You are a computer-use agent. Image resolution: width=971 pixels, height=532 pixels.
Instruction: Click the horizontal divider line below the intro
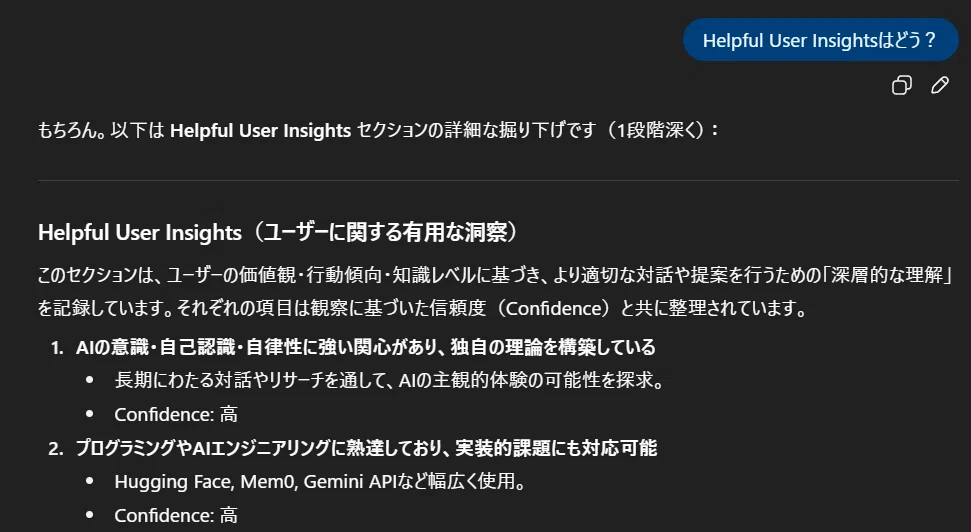point(498,180)
